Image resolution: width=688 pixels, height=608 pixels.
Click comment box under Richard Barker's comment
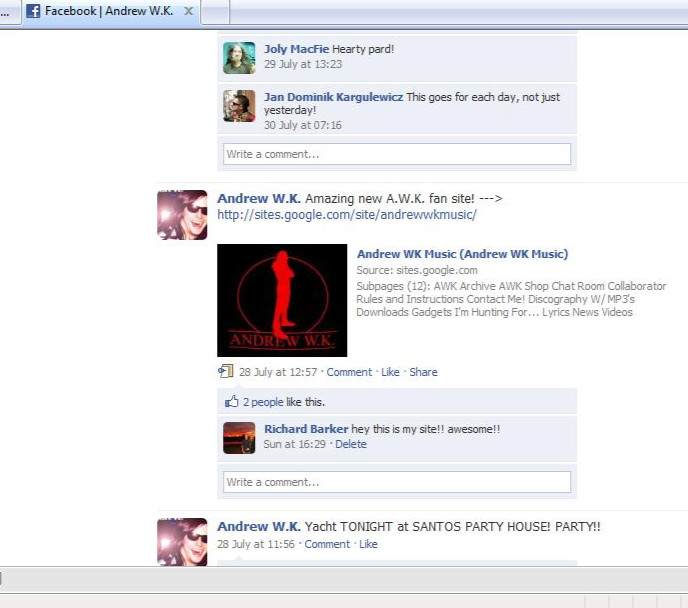[396, 482]
